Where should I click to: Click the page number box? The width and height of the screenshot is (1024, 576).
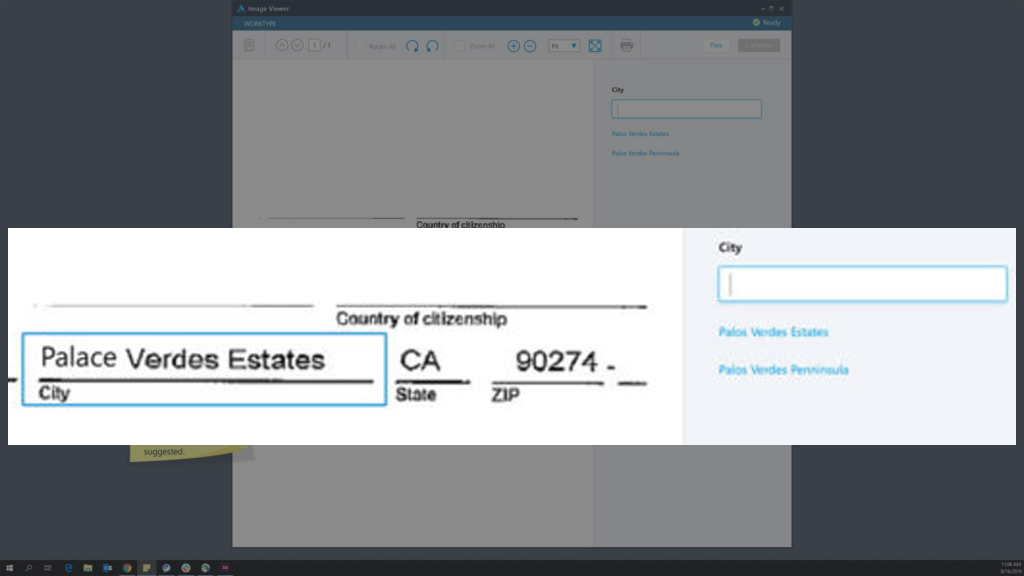tap(314, 45)
